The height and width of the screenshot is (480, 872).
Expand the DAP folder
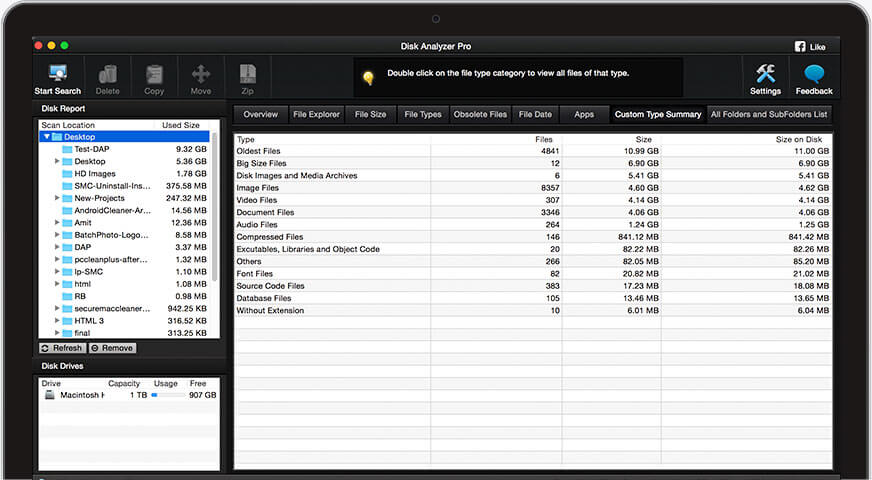click(57, 247)
